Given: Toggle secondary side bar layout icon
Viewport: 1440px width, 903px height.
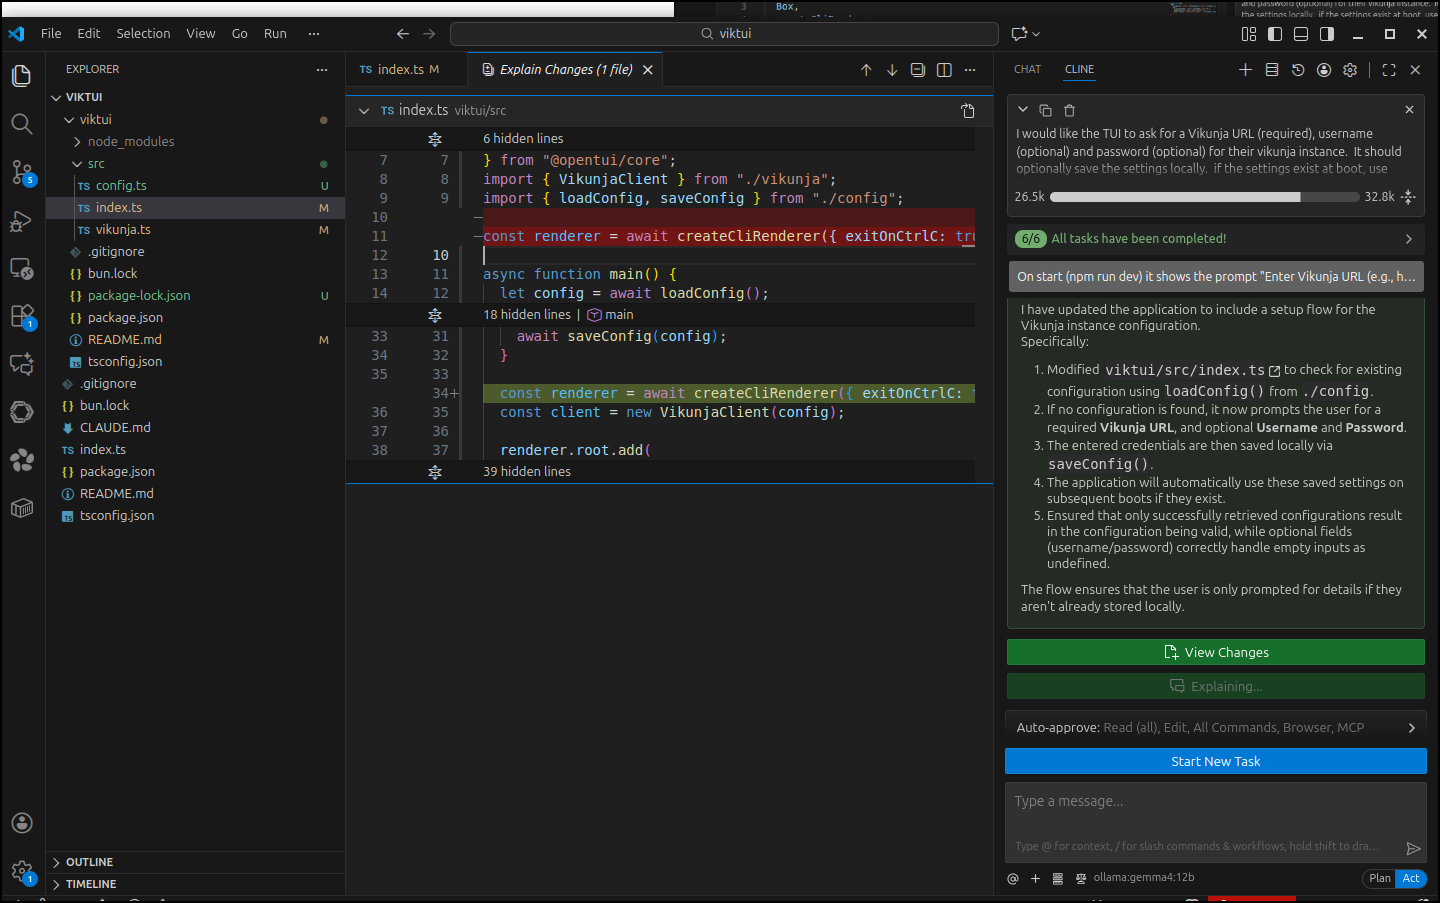Looking at the screenshot, I should pyautogui.click(x=1327, y=34).
